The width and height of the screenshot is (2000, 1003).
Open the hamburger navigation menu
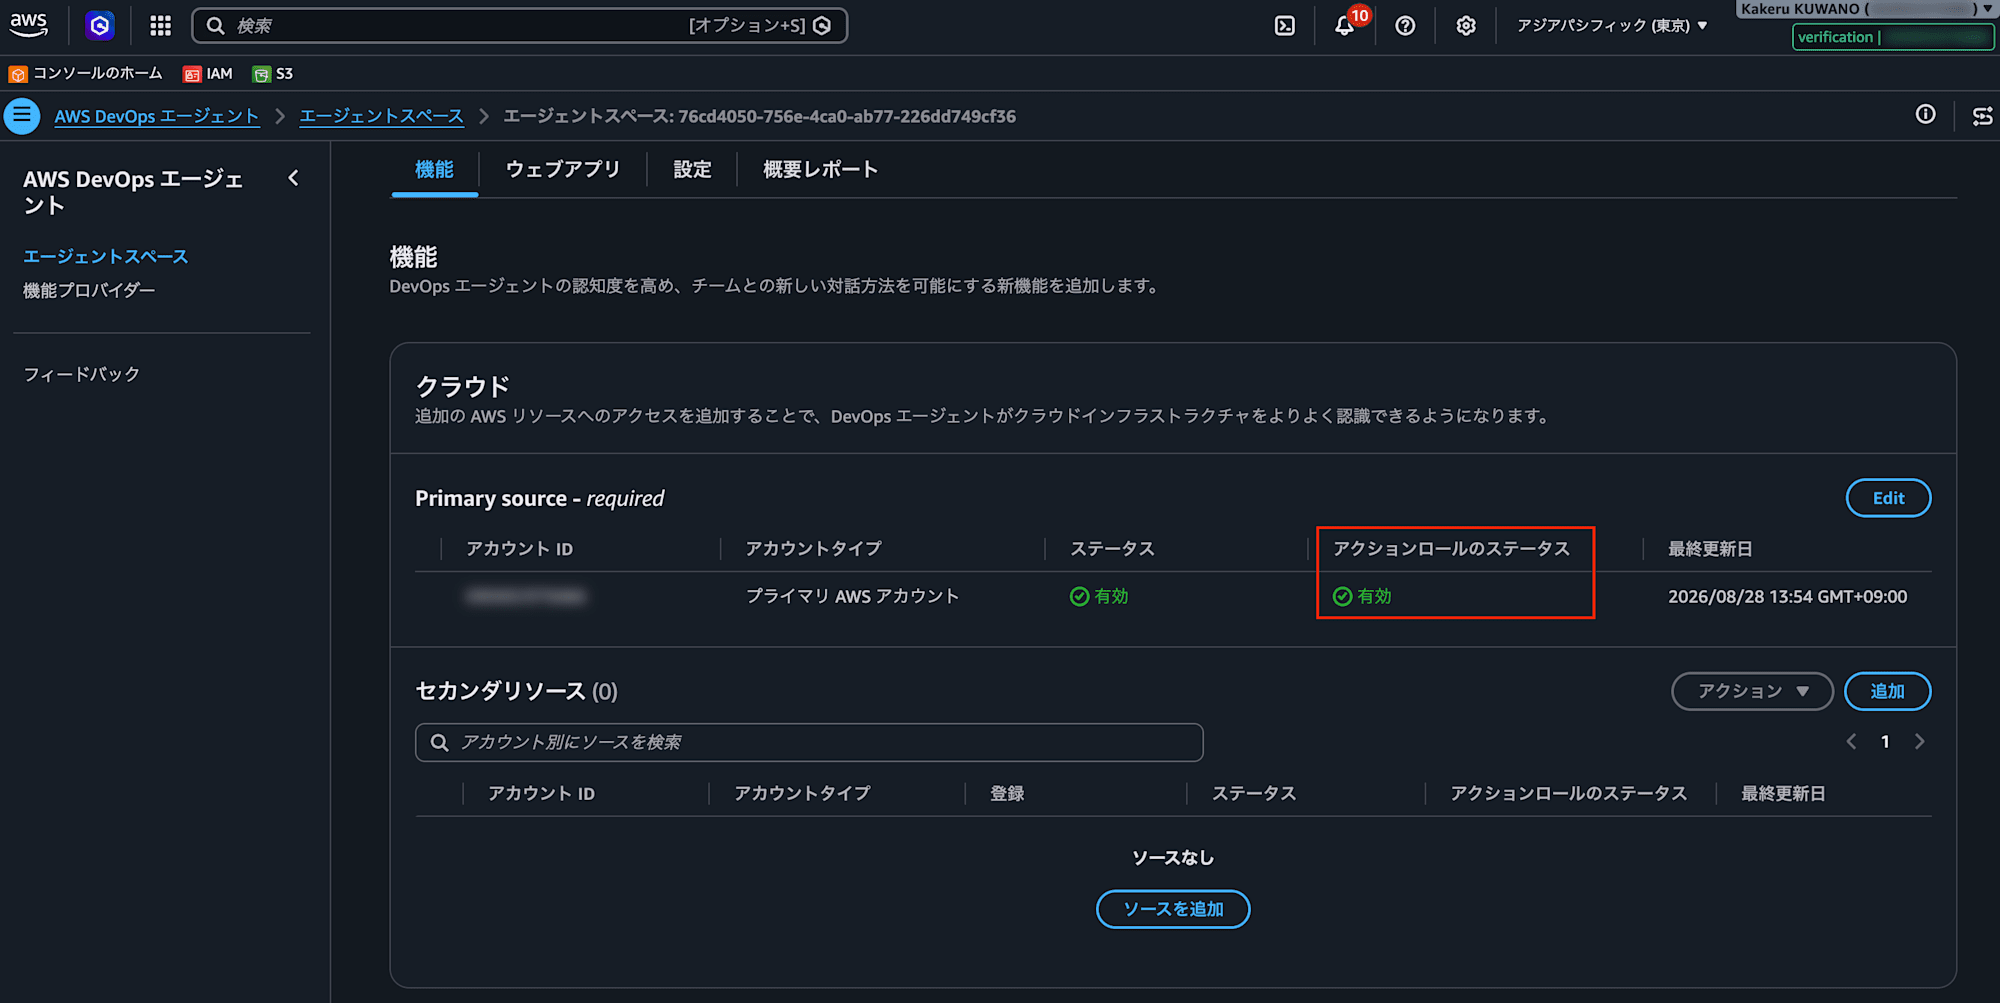click(x=22, y=116)
